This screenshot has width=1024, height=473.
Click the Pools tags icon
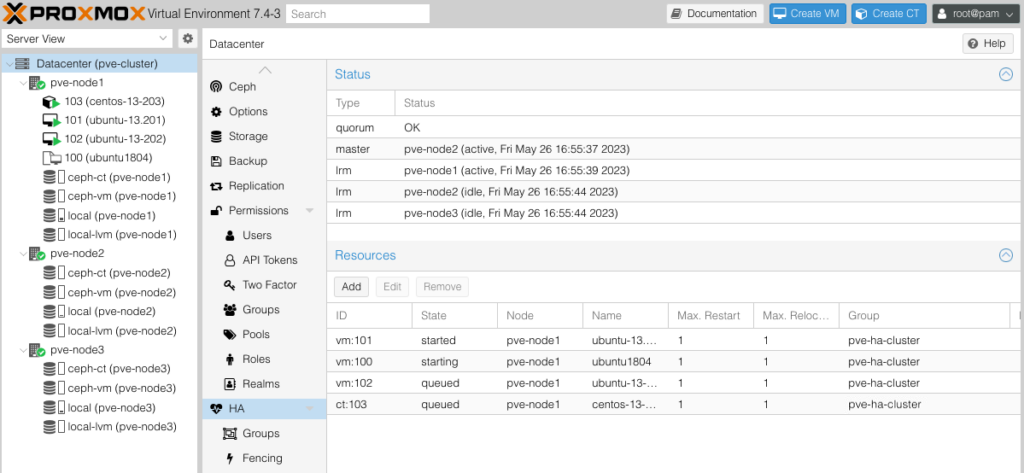(229, 334)
